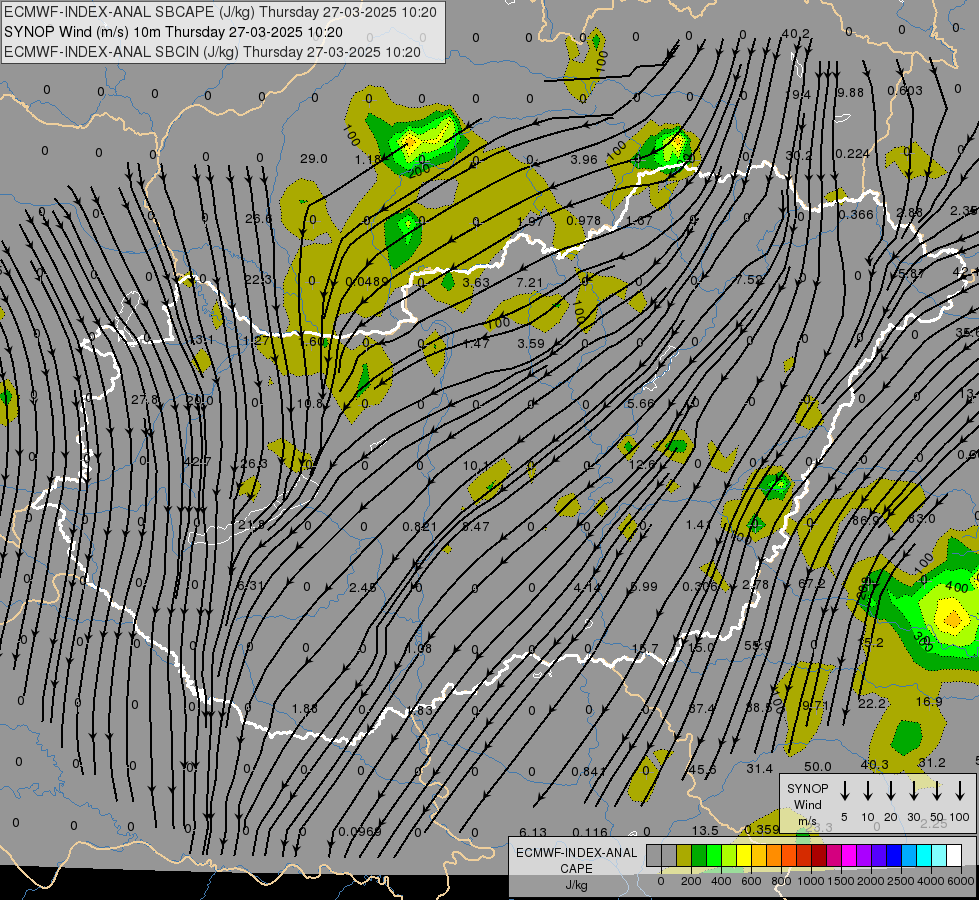This screenshot has width=979, height=900.
Task: Click the 50 m/s wind arrow in legend
Action: [x=937, y=791]
